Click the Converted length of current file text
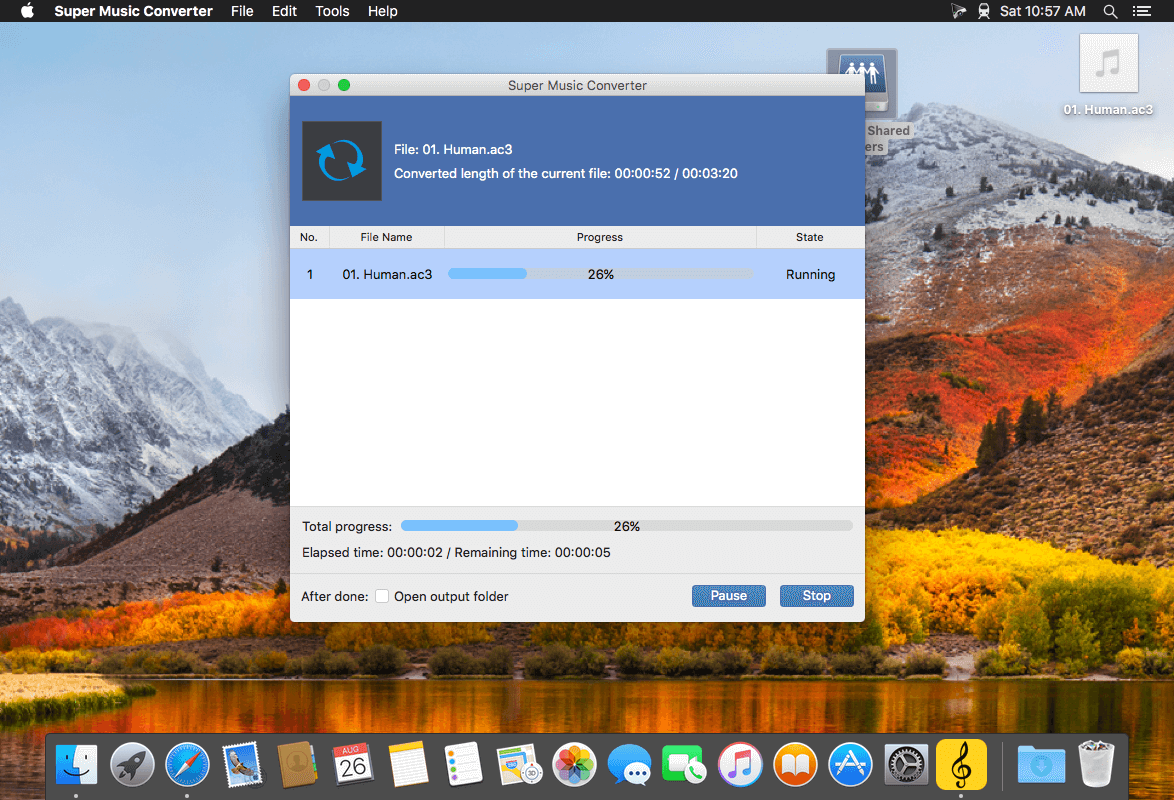This screenshot has width=1174, height=800. click(x=566, y=173)
